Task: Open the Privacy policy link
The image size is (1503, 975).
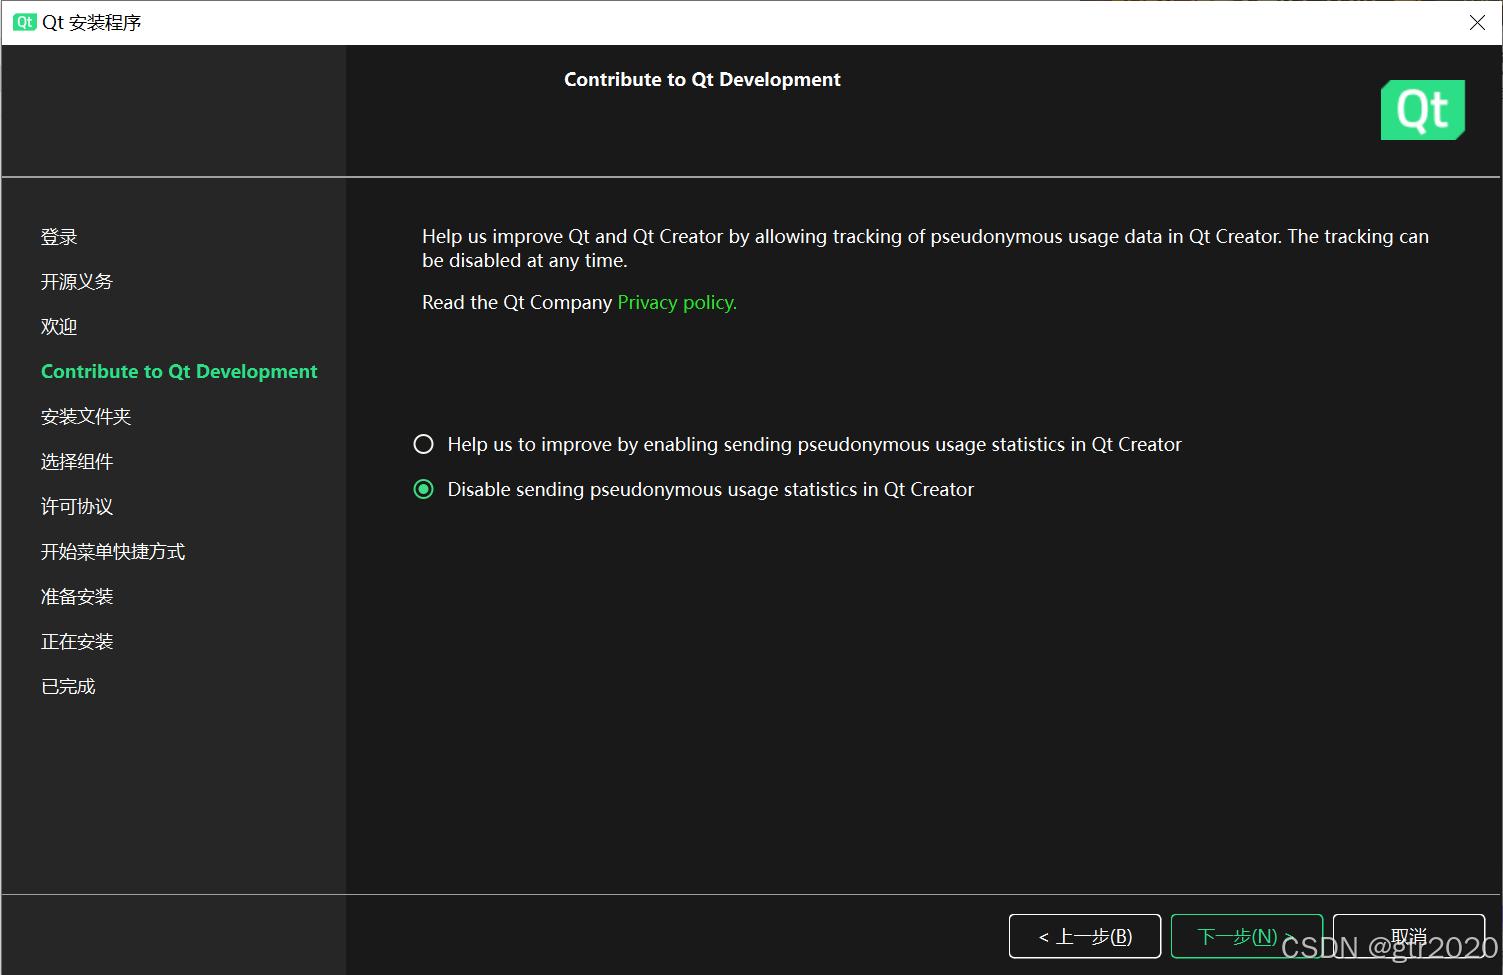Action: [676, 302]
